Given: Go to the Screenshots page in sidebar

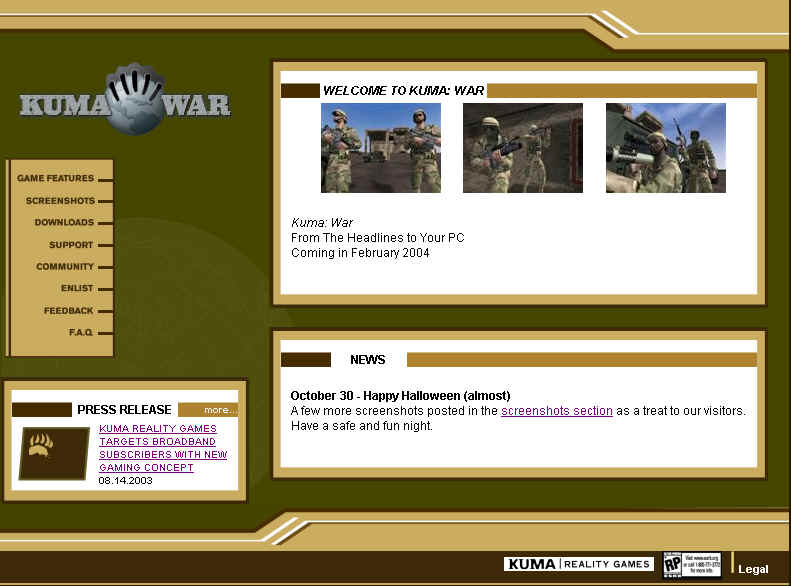Looking at the screenshot, I should click(61, 201).
